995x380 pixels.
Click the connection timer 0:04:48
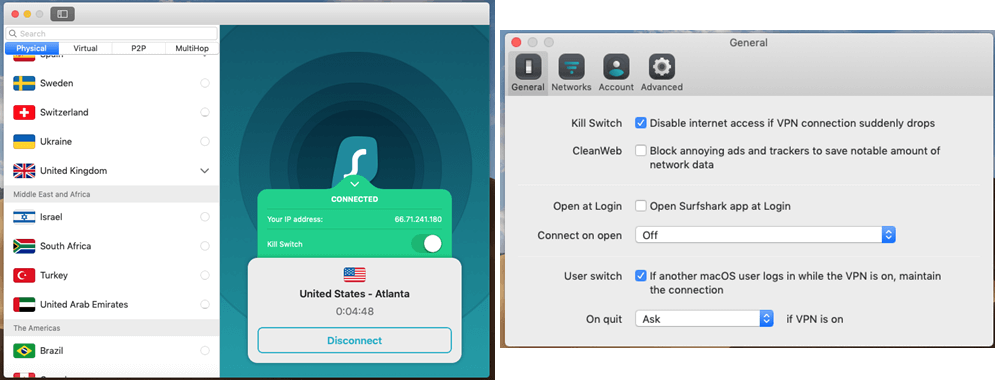coord(355,311)
